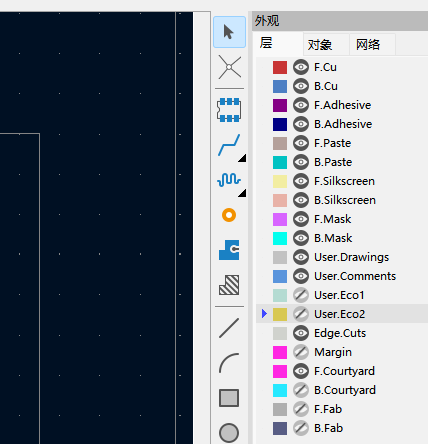Expand the route track tool corner arrow

pyautogui.click(x=243, y=158)
